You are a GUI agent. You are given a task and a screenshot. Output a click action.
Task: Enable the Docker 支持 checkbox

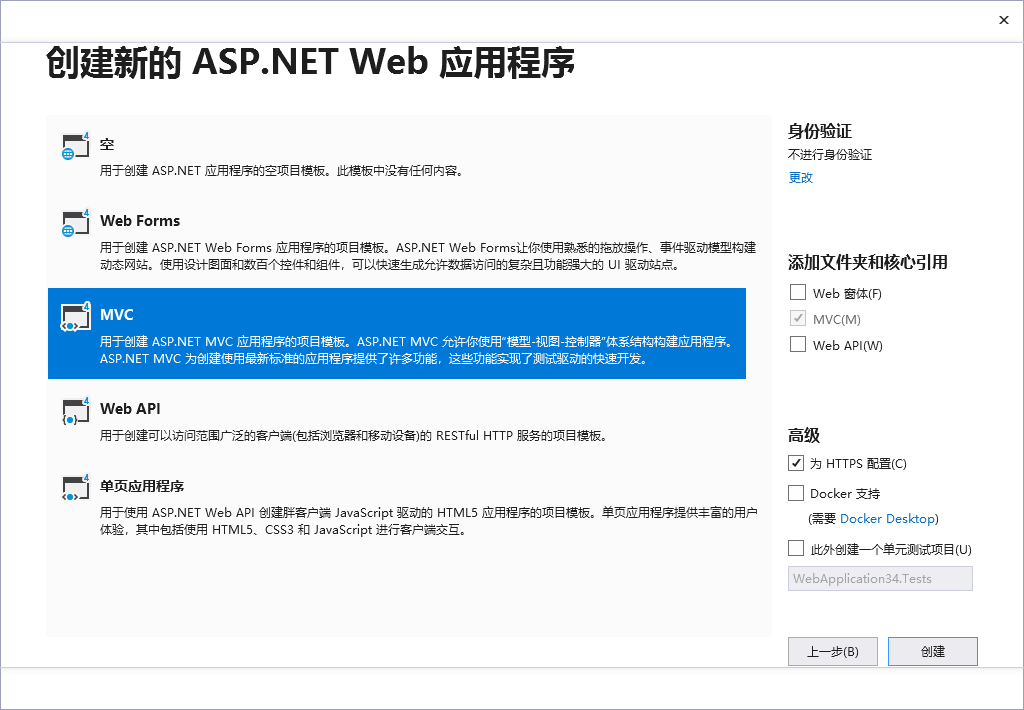(x=795, y=492)
